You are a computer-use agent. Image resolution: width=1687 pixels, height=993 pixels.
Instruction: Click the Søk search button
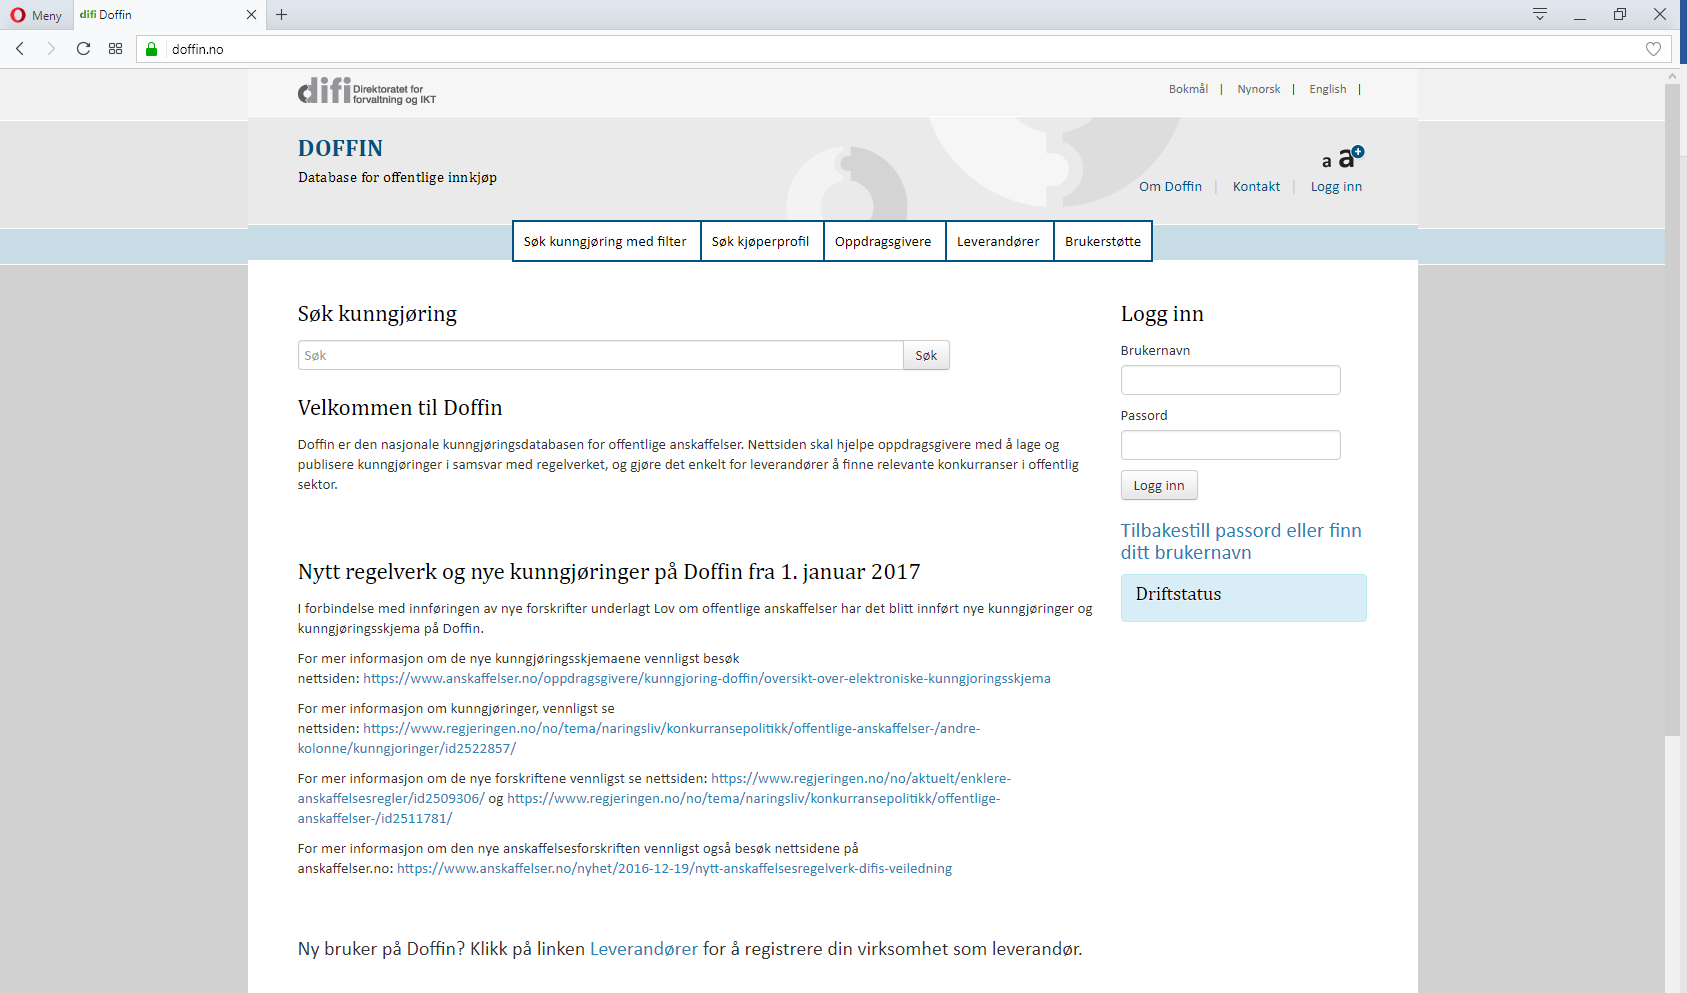[x=926, y=355]
